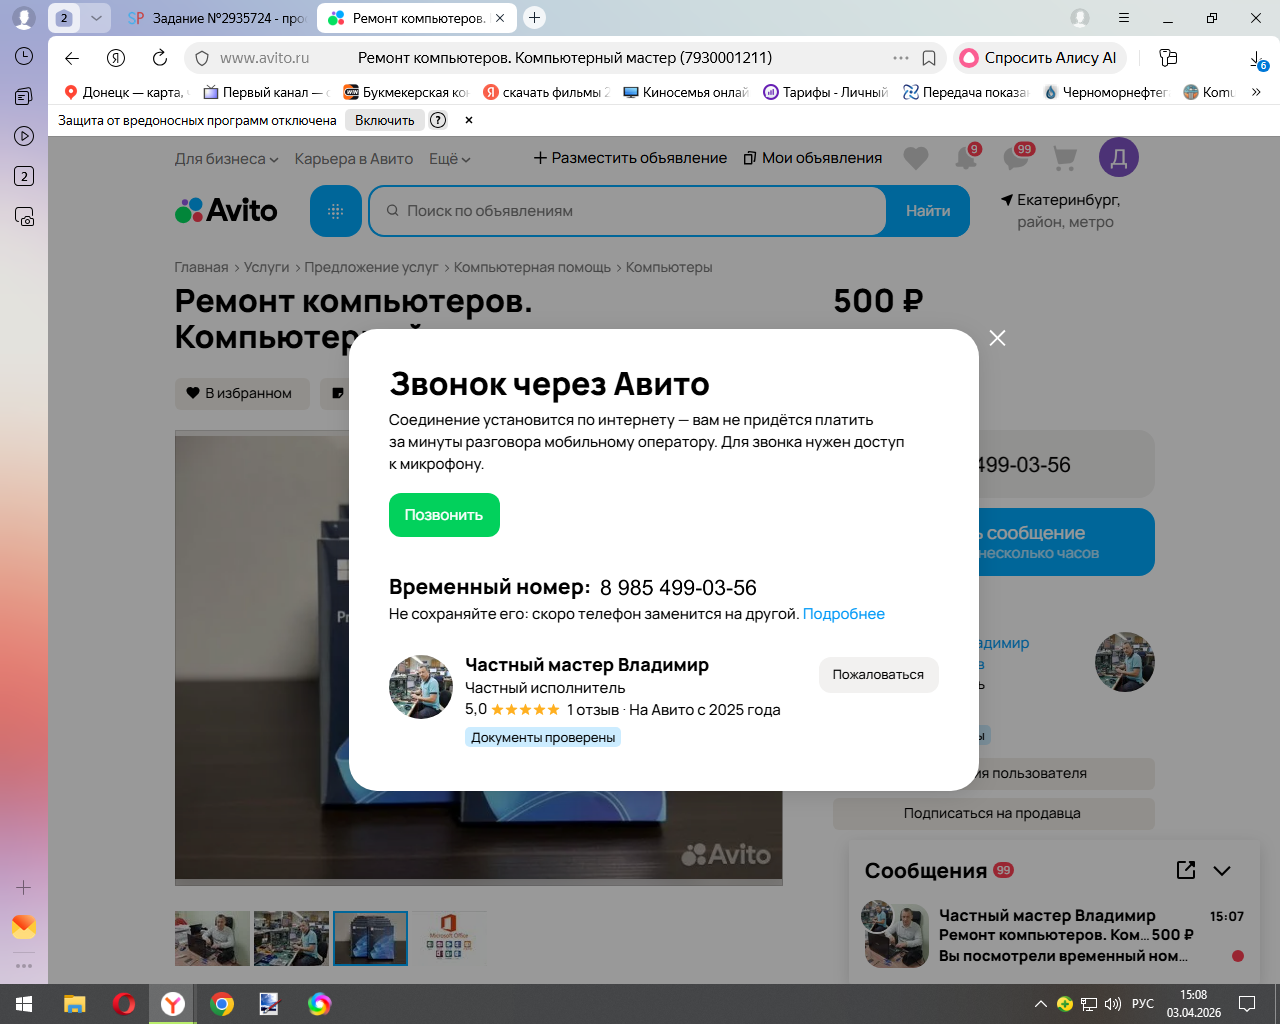The width and height of the screenshot is (1280, 1024).
Task: Open the browser history clock icon in sidebar
Action: pos(24,56)
